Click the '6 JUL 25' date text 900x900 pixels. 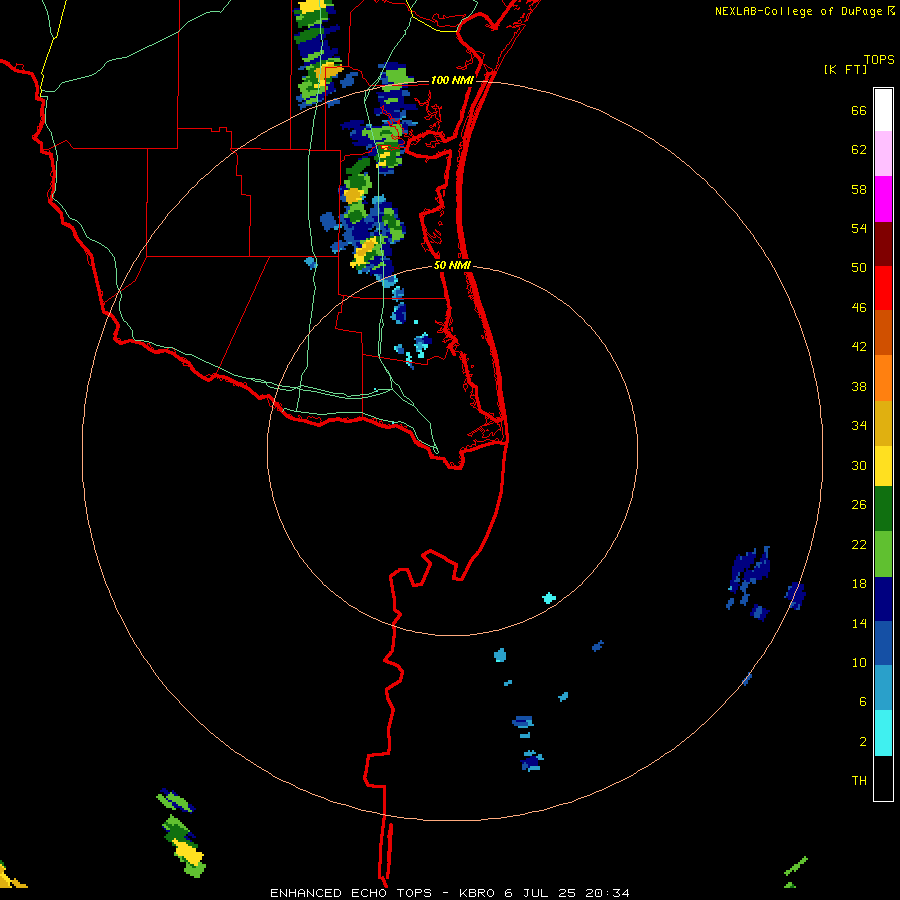[x=540, y=893]
